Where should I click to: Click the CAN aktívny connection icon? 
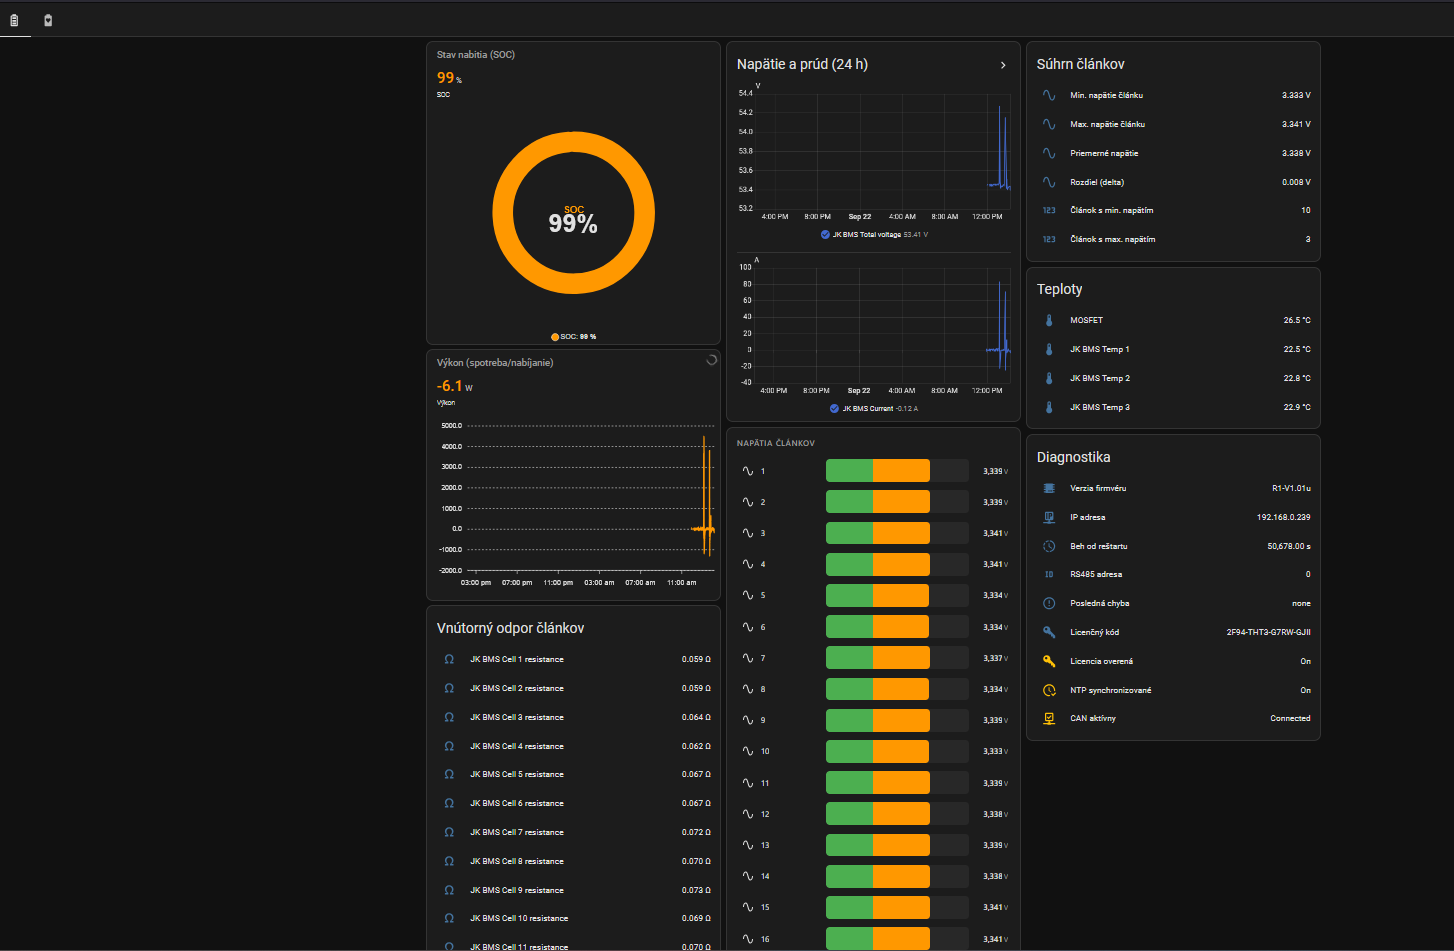(1049, 718)
